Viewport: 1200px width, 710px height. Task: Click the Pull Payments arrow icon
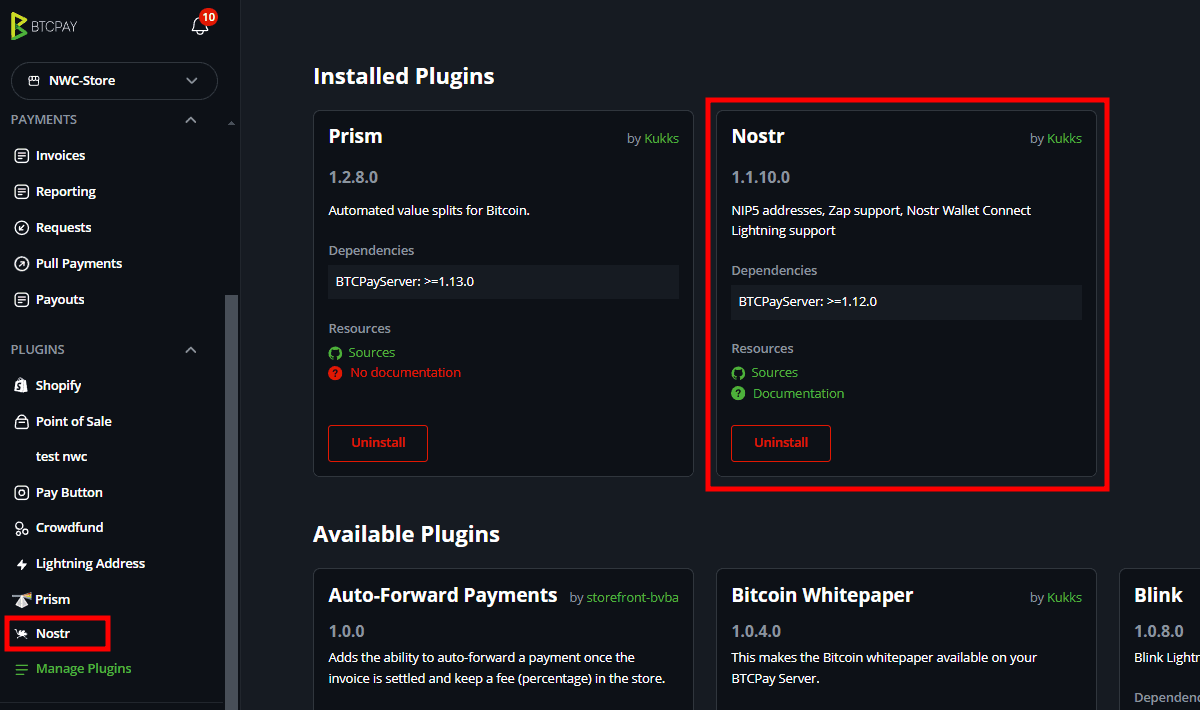pyautogui.click(x=21, y=264)
